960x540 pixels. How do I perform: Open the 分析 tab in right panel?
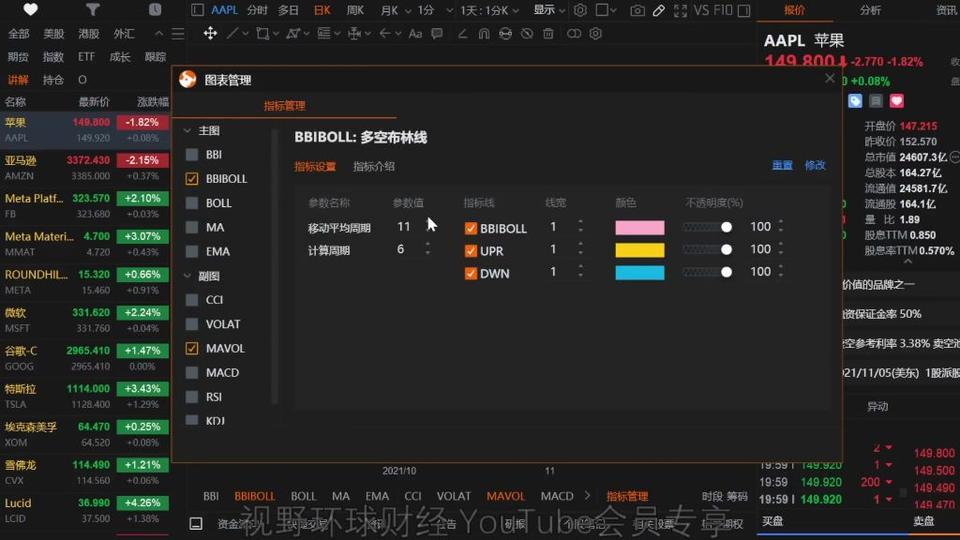(870, 10)
